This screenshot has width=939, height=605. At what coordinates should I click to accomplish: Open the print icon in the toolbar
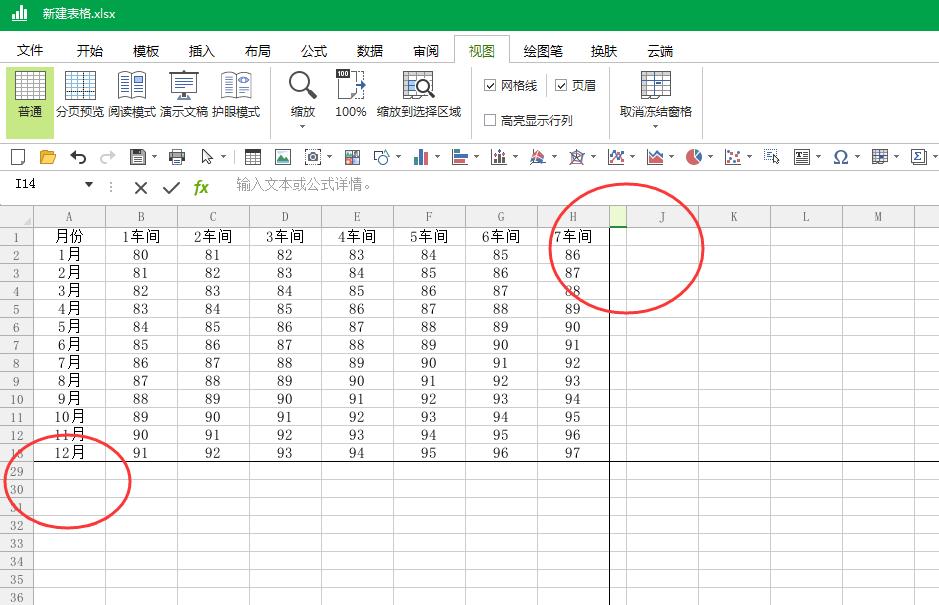tap(176, 157)
